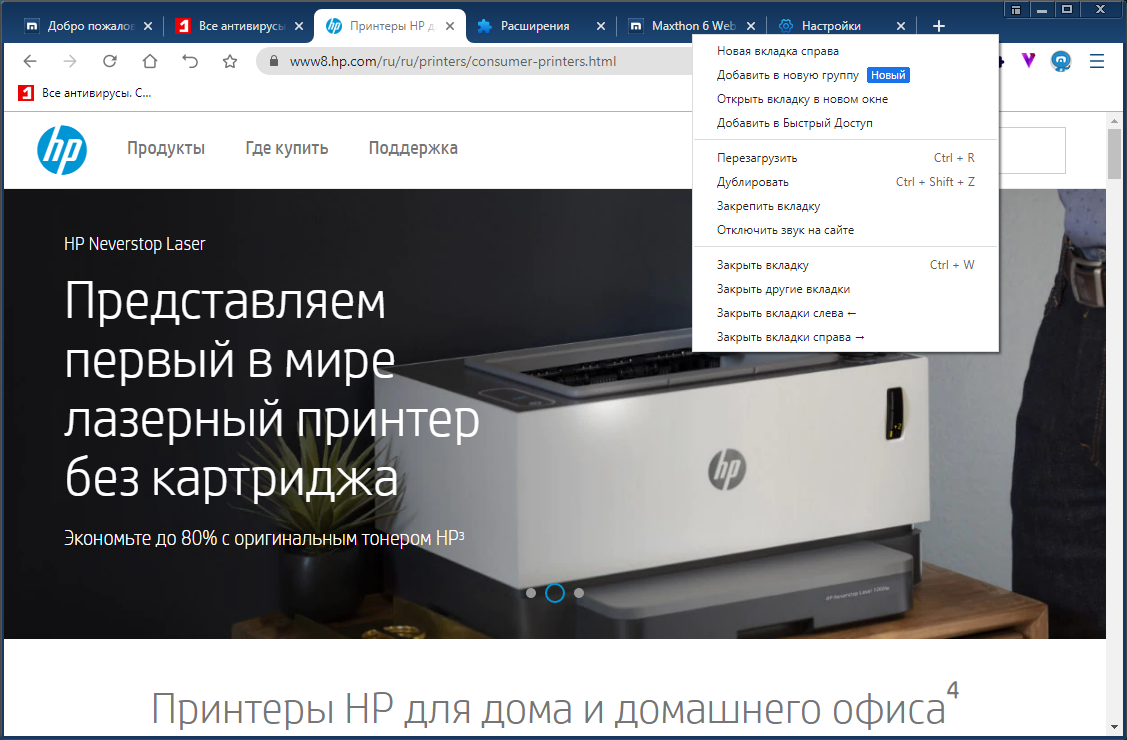The image size is (1127, 740).
Task: Click the HP Neverstop Laser heading text
Action: click(134, 244)
